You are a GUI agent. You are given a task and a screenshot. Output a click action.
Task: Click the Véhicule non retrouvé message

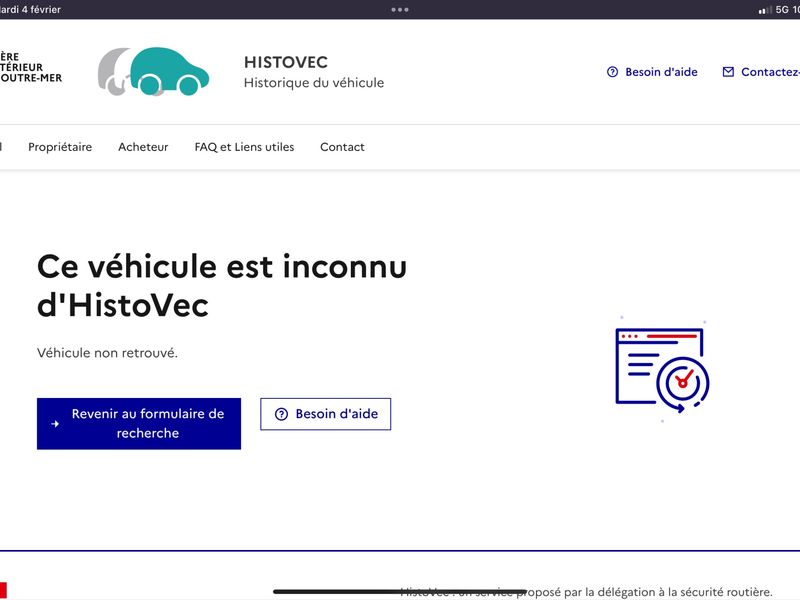pos(107,353)
